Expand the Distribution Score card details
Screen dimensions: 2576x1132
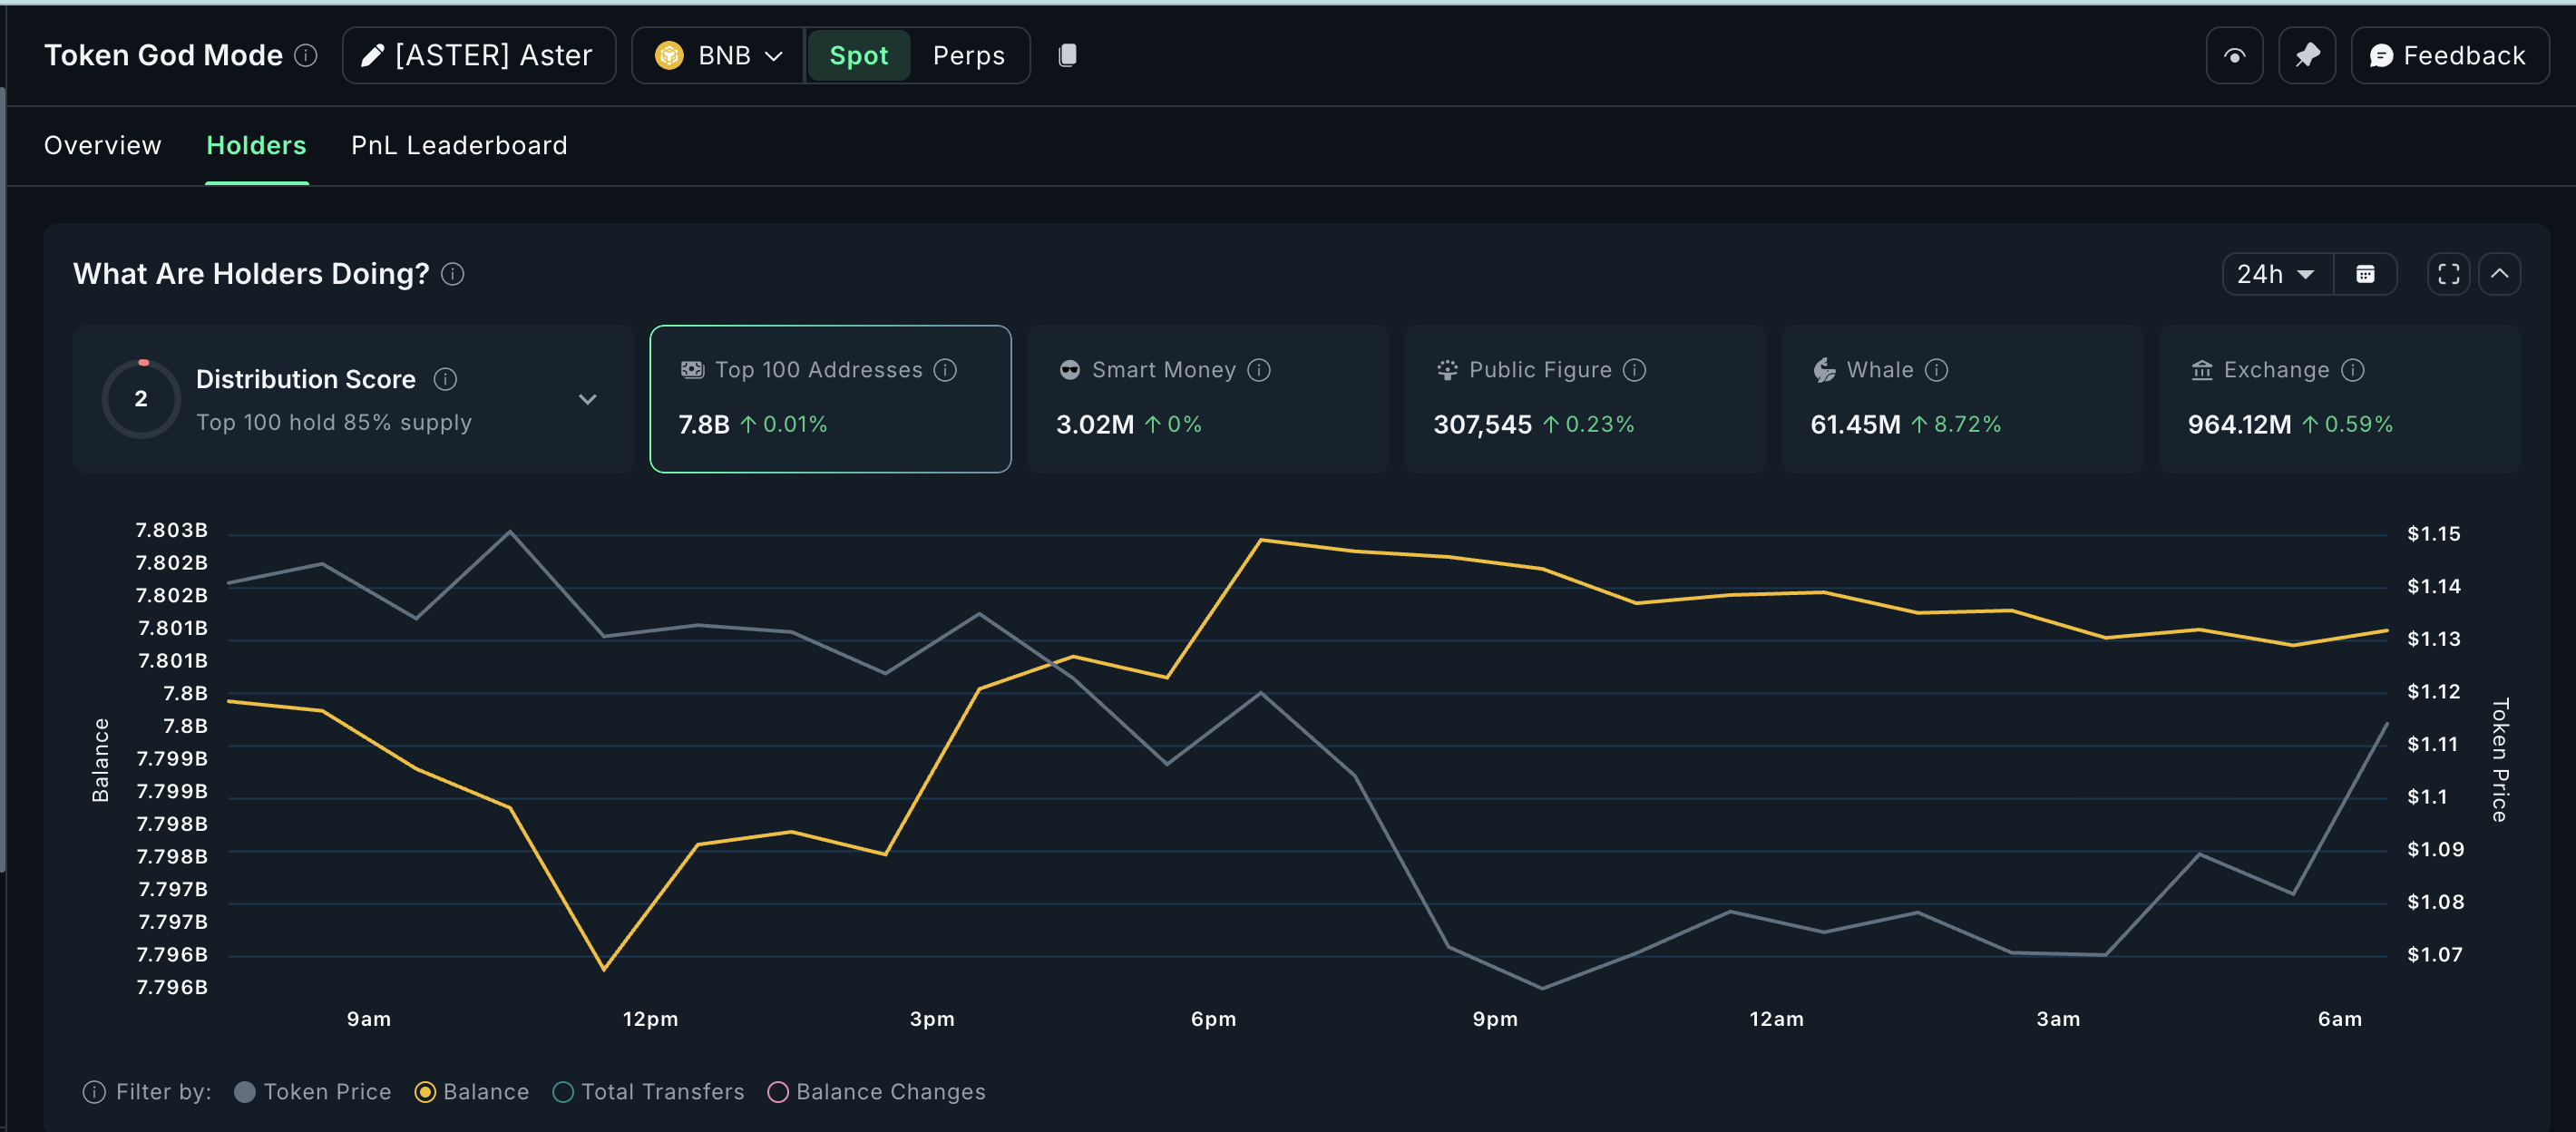[588, 398]
